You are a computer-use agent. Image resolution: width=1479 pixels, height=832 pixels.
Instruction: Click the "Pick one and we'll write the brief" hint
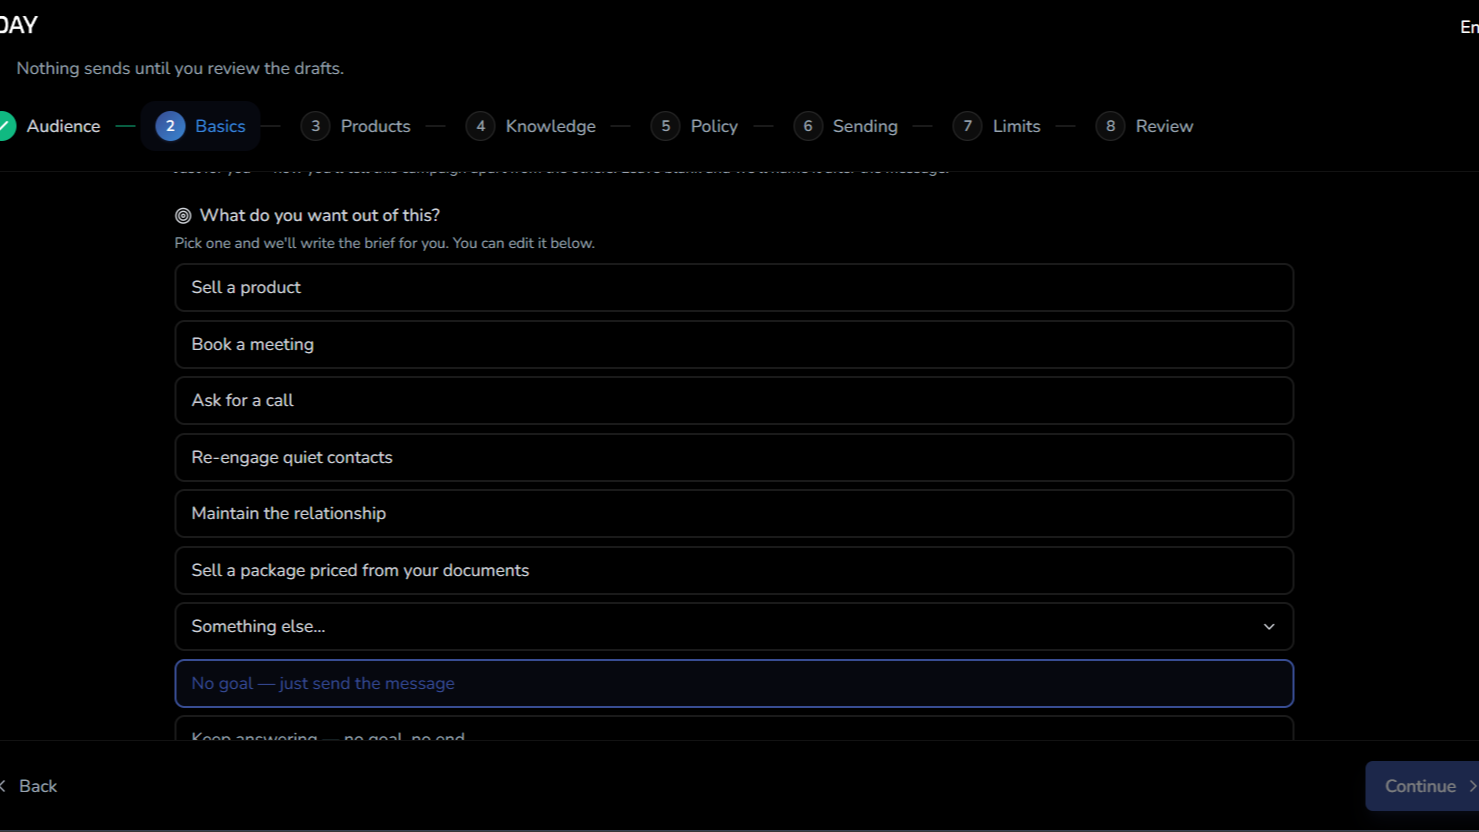[385, 243]
